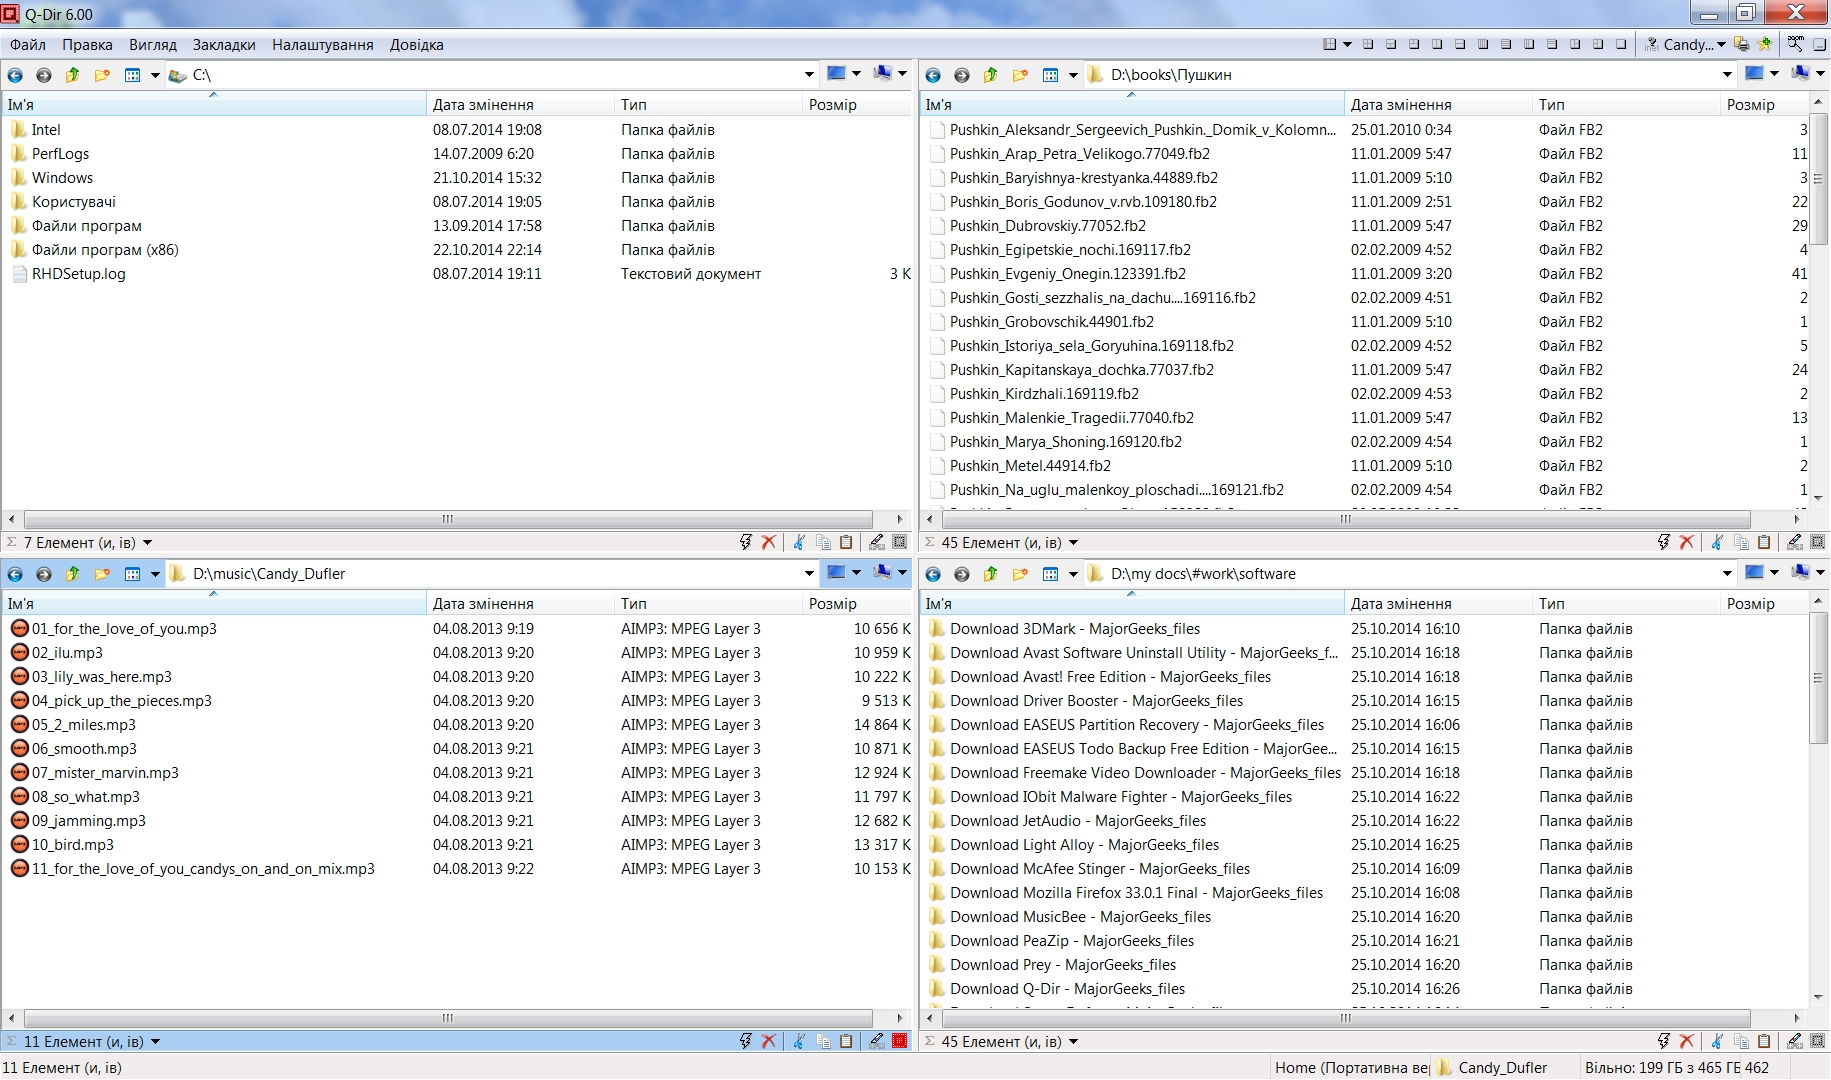This screenshot has height=1080, width=1831.
Task: Click the inet help icon beside Candy
Action: [x=1652, y=44]
